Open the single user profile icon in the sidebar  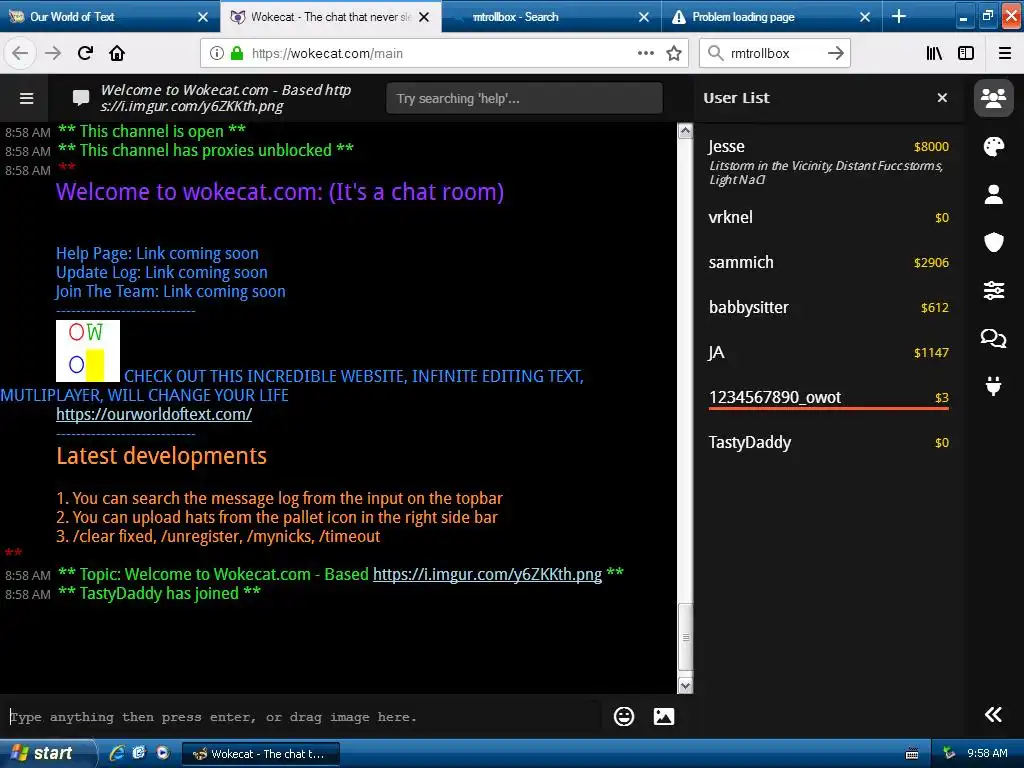[993, 194]
